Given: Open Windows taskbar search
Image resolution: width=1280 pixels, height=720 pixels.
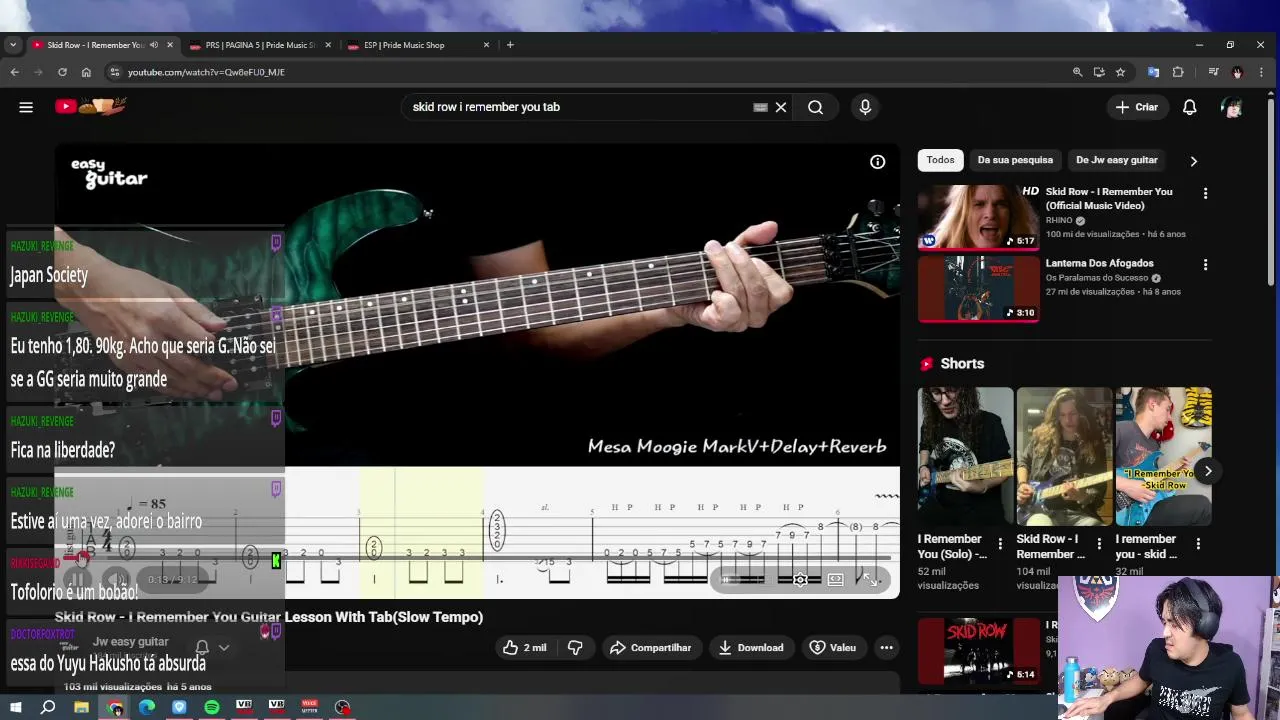Looking at the screenshot, I should (48, 707).
